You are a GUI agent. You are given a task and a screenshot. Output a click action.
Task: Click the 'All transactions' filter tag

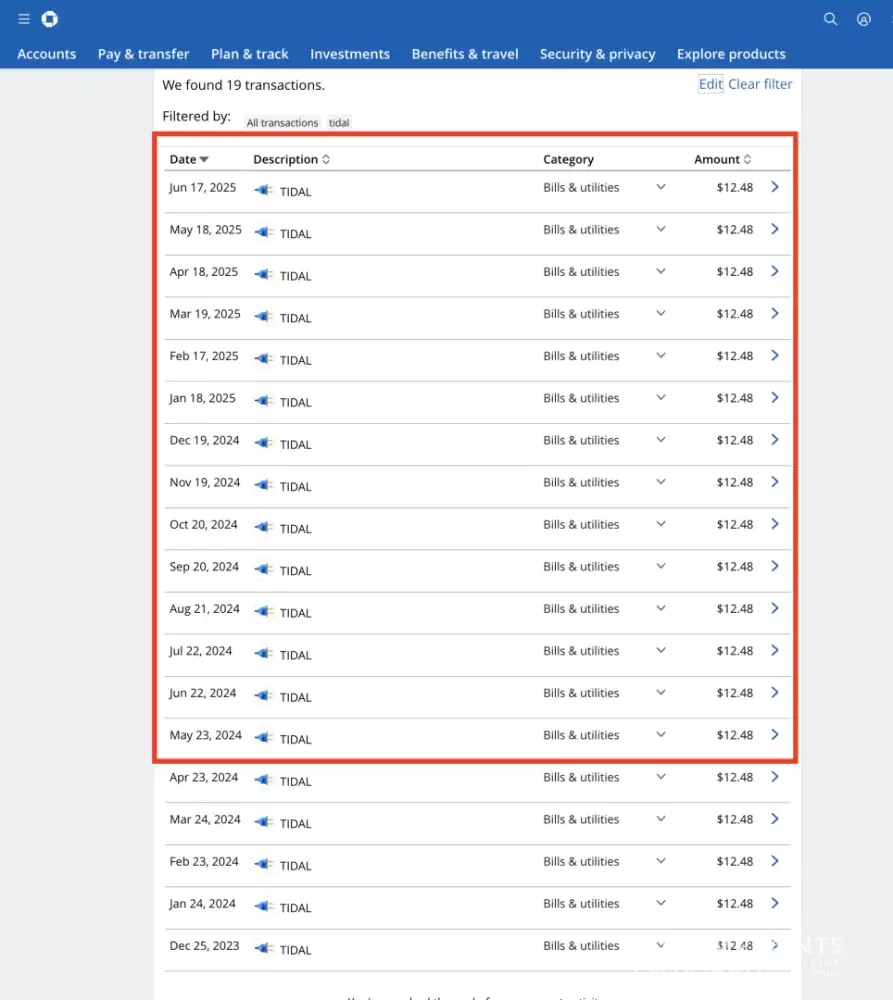tap(282, 122)
